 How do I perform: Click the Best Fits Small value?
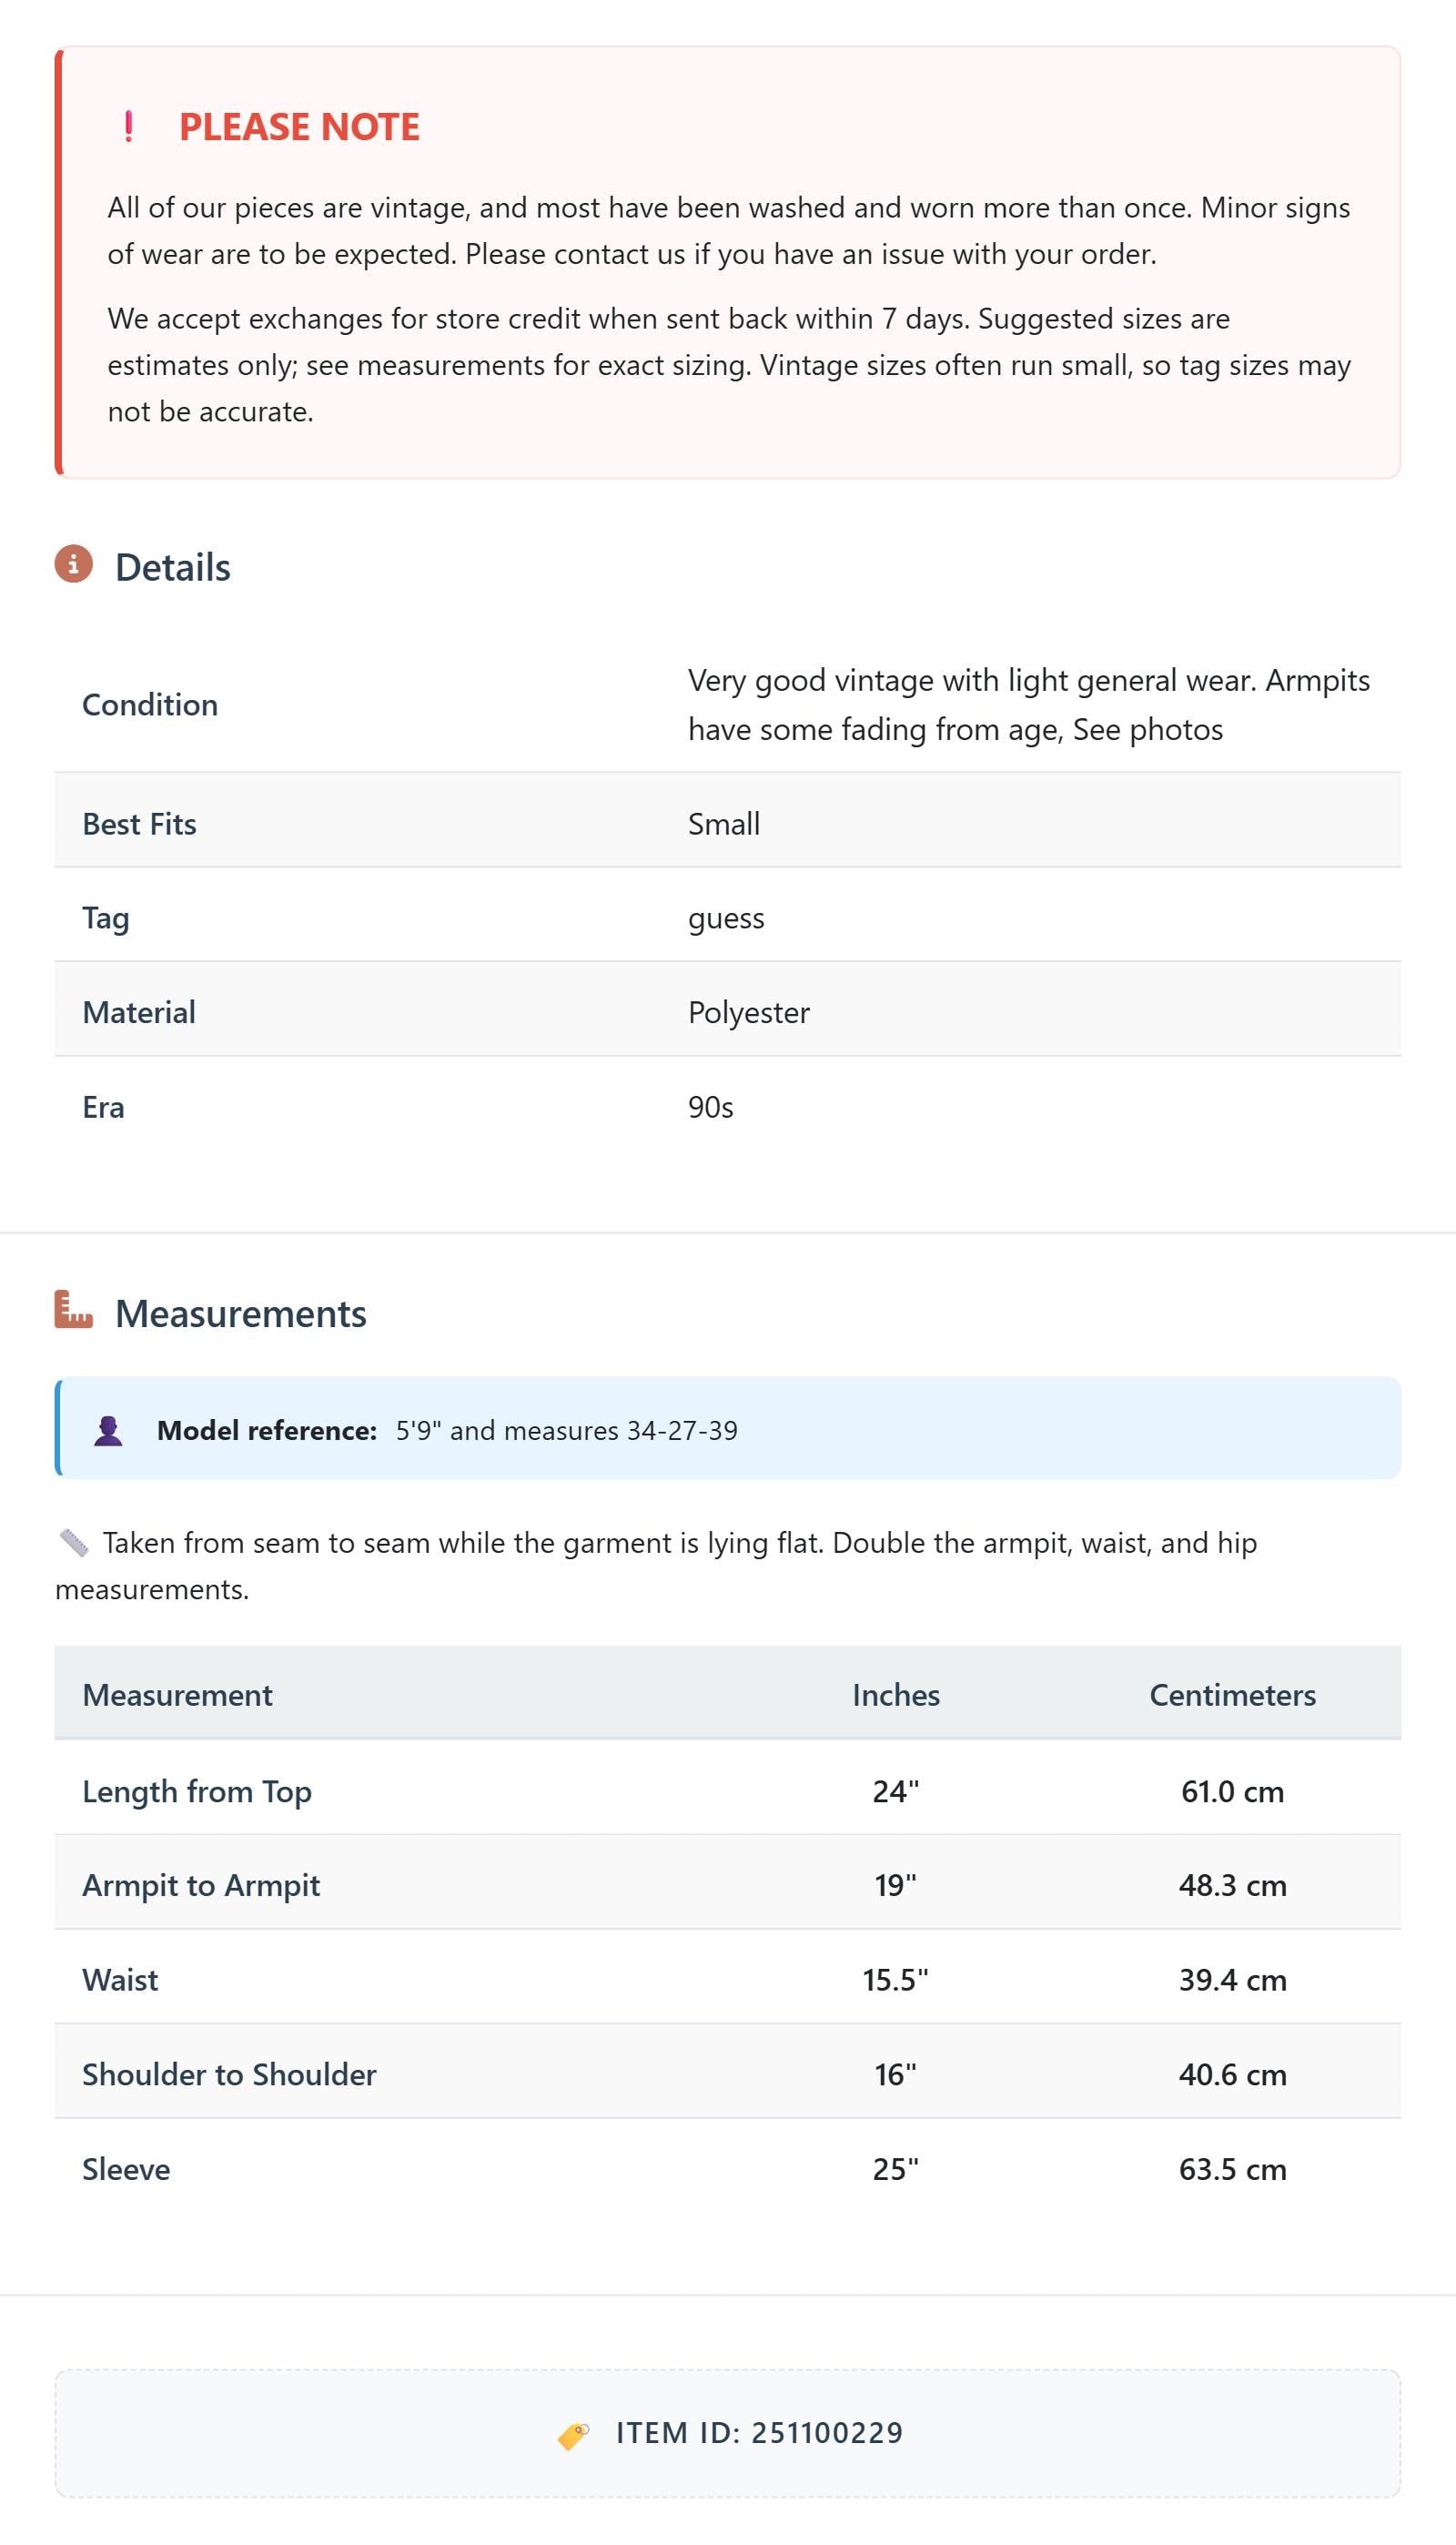click(724, 824)
